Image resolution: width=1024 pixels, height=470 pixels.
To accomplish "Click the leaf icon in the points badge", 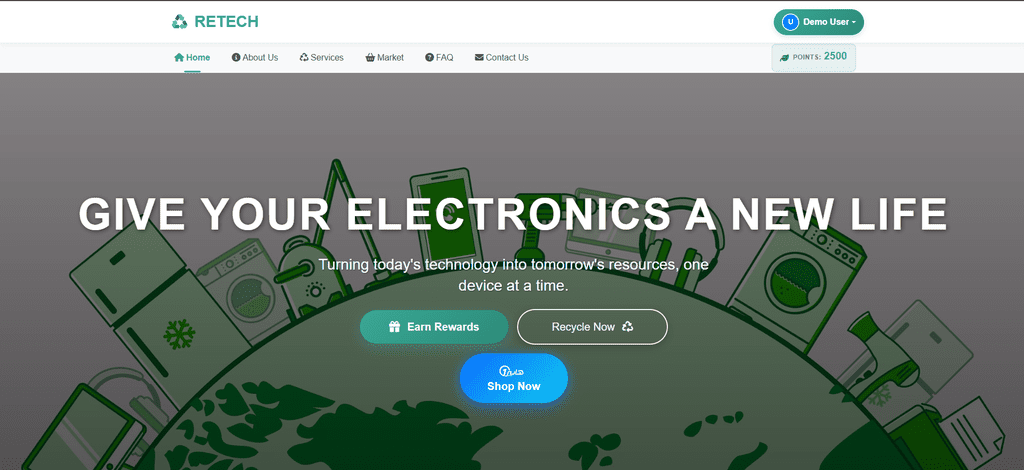I will 784,58.
